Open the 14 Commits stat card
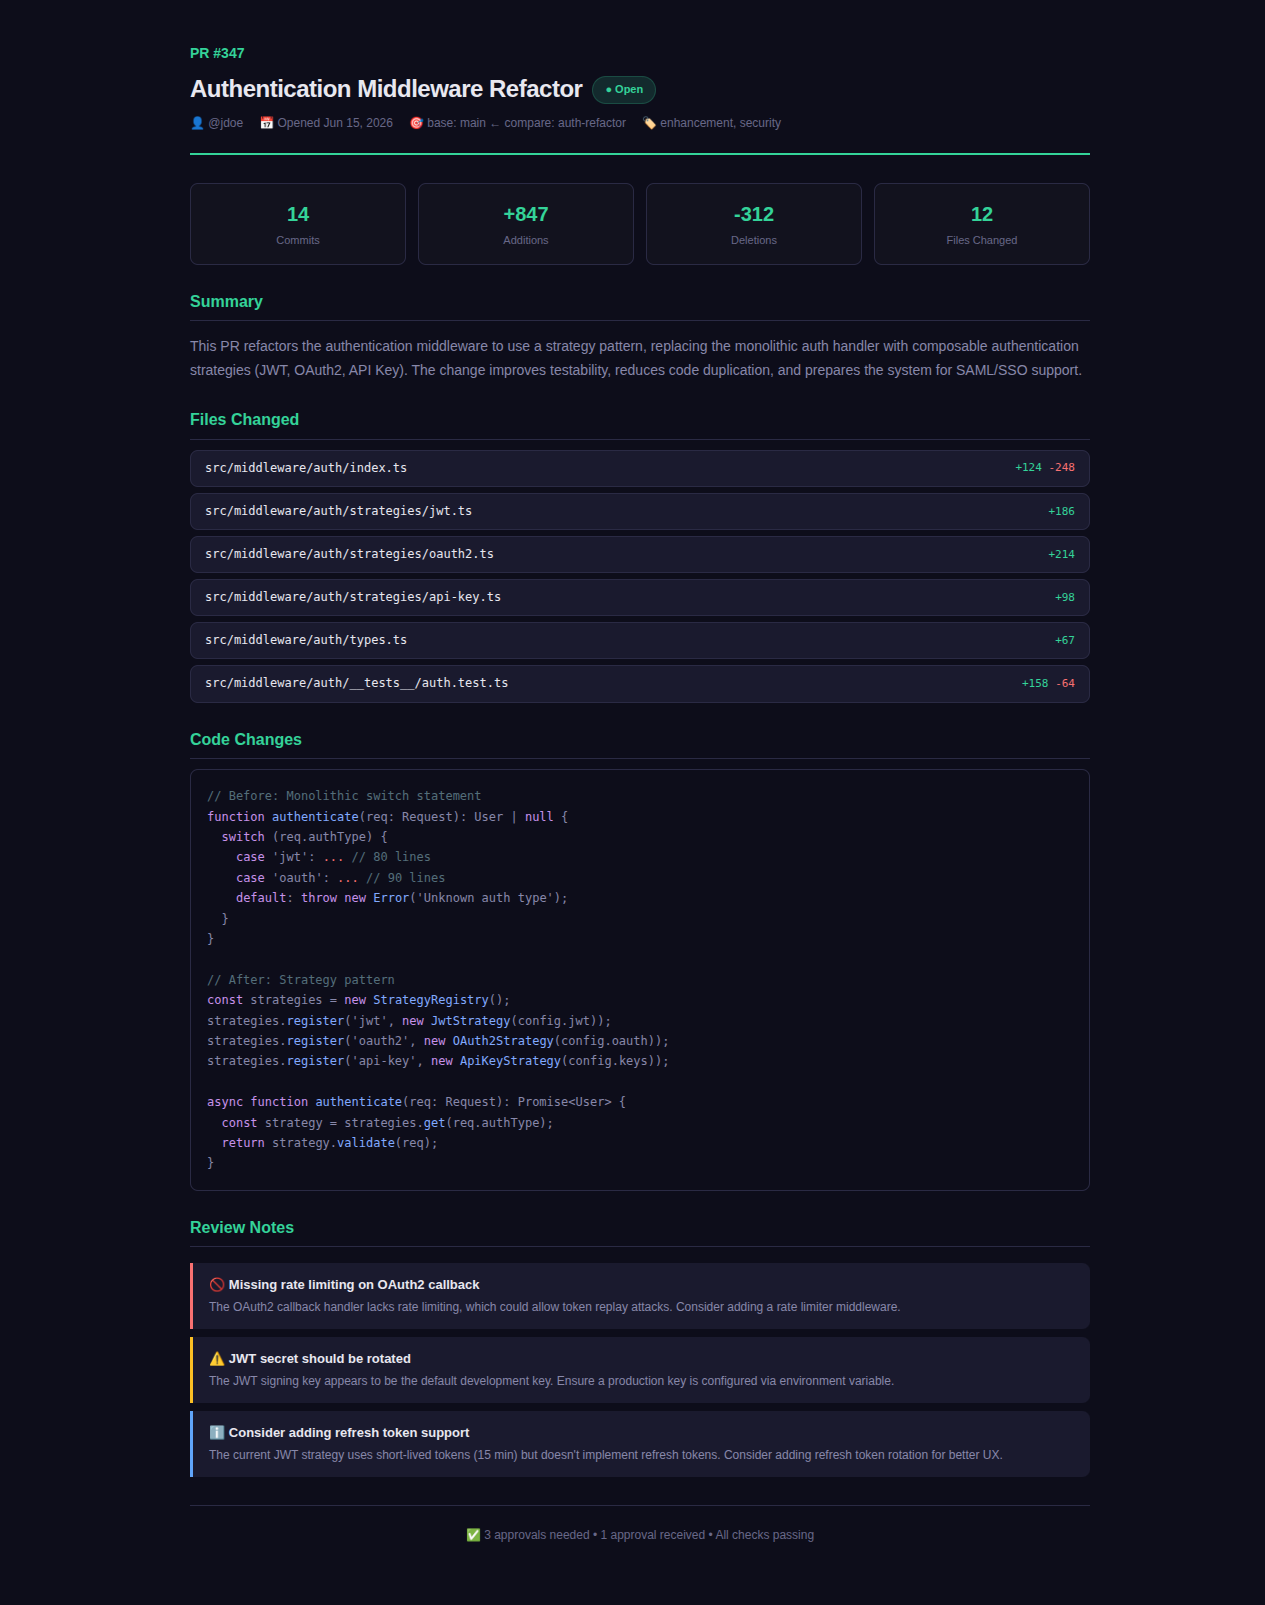 (x=298, y=224)
